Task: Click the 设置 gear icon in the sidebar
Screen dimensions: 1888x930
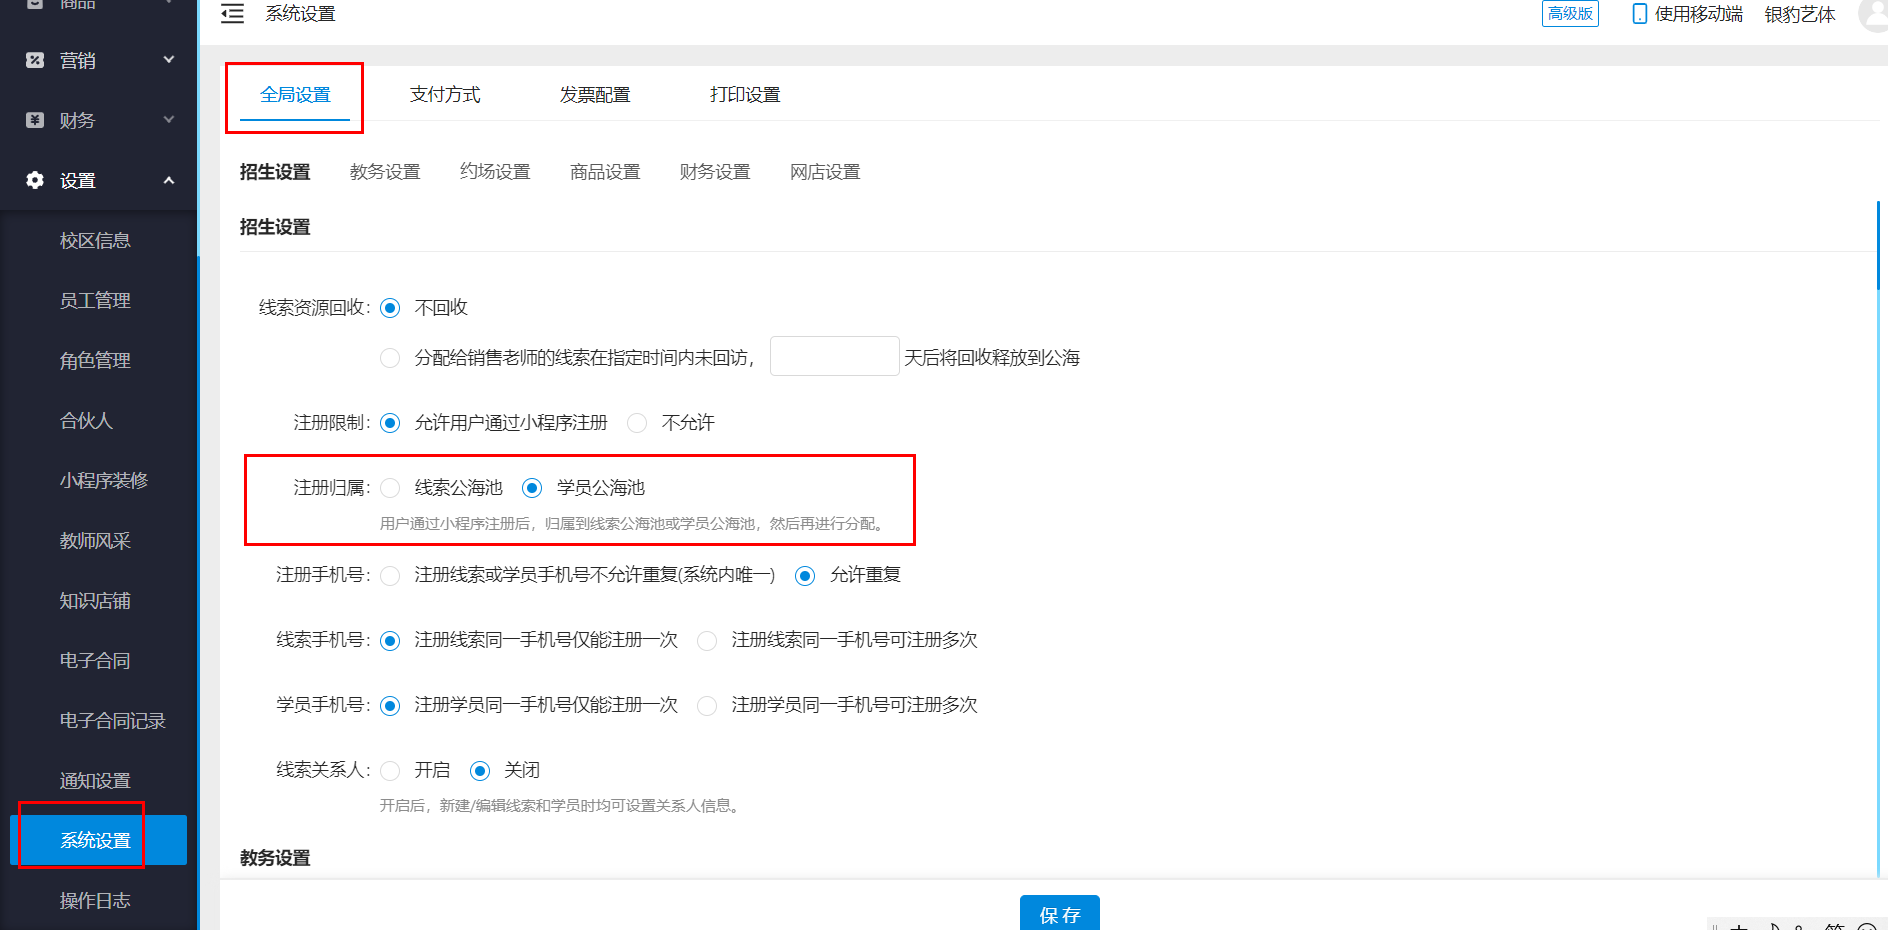Action: click(35, 180)
